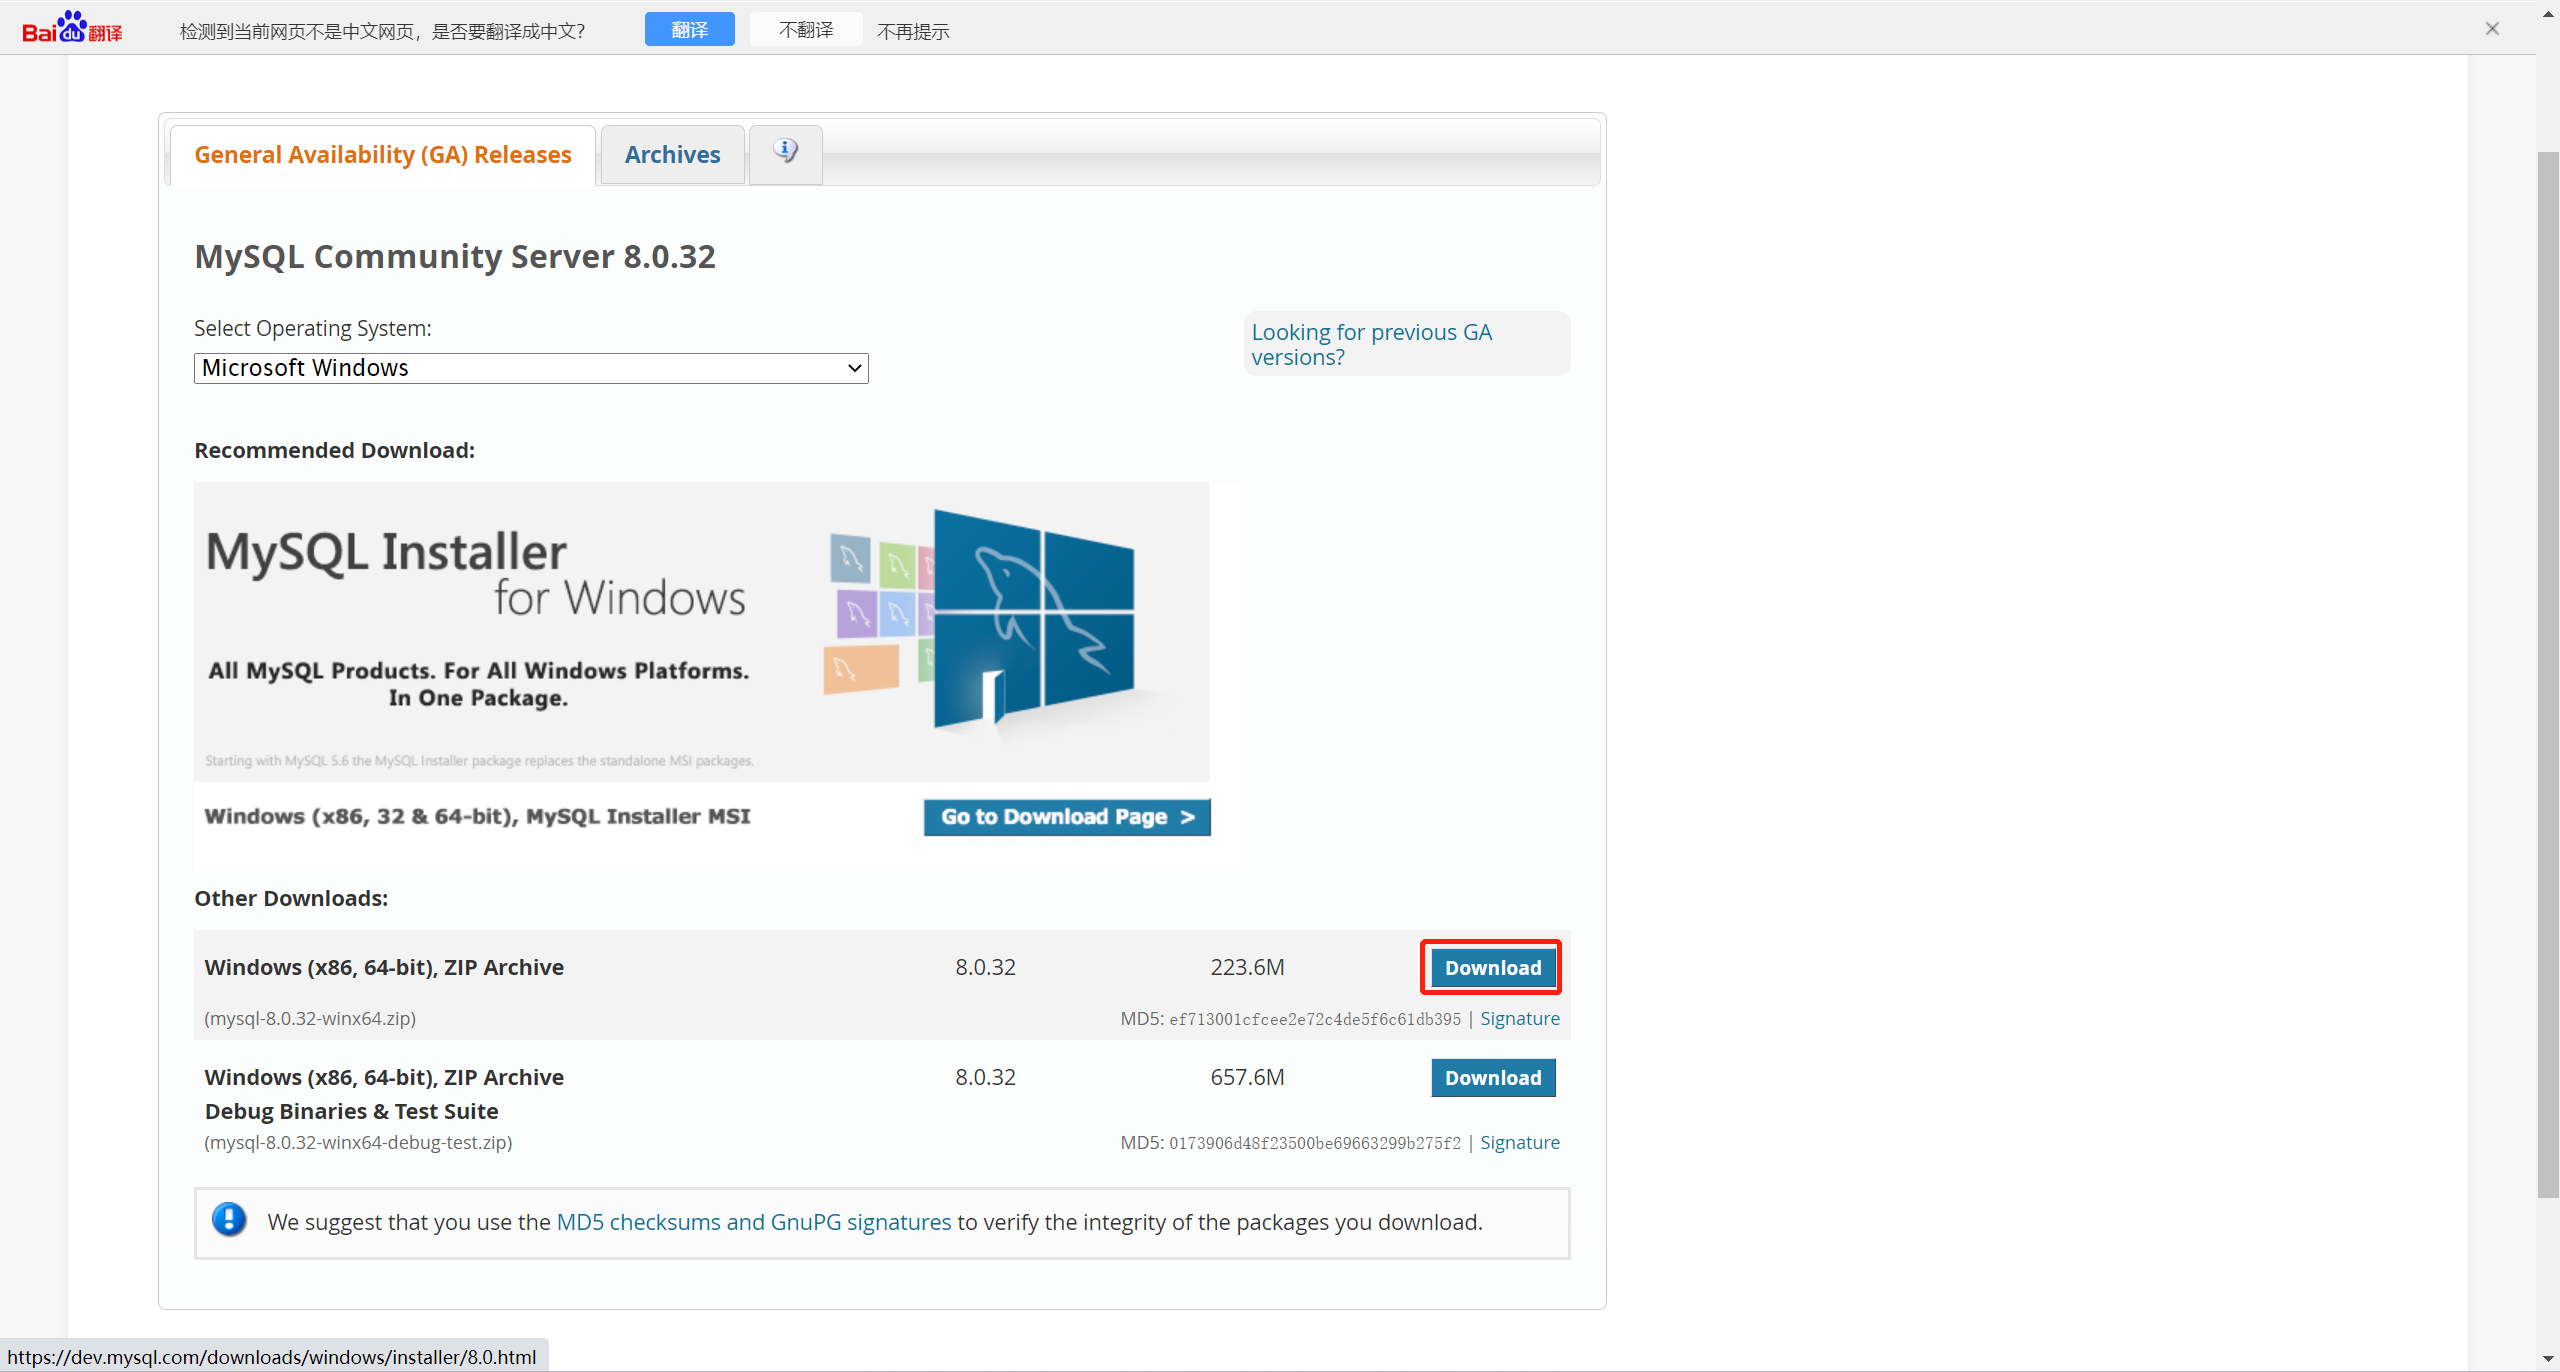Click the Baidu Translate logo
The width and height of the screenshot is (2560, 1372).
point(72,29)
